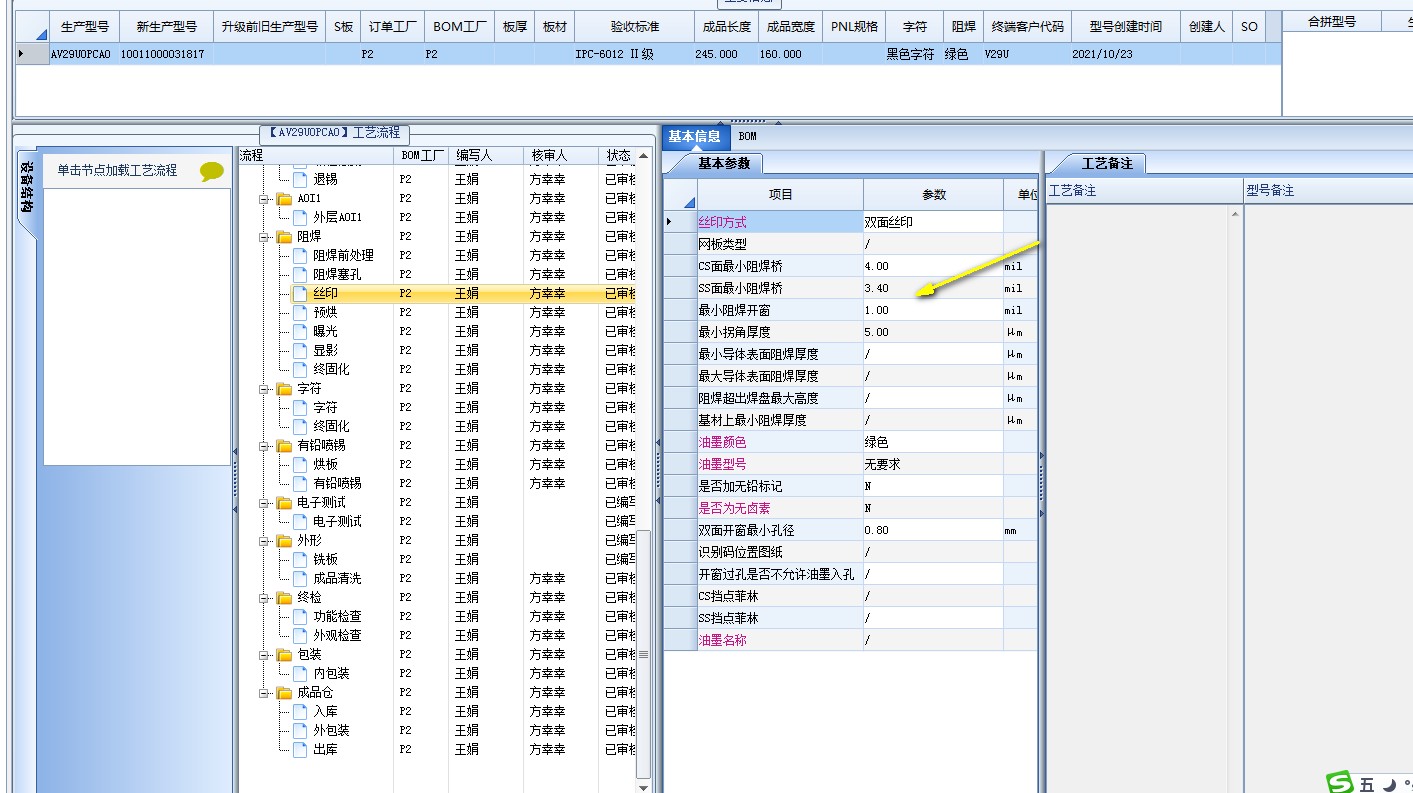Click the 油墨型号 value 无要求
The image size is (1413, 793).
[x=933, y=464]
